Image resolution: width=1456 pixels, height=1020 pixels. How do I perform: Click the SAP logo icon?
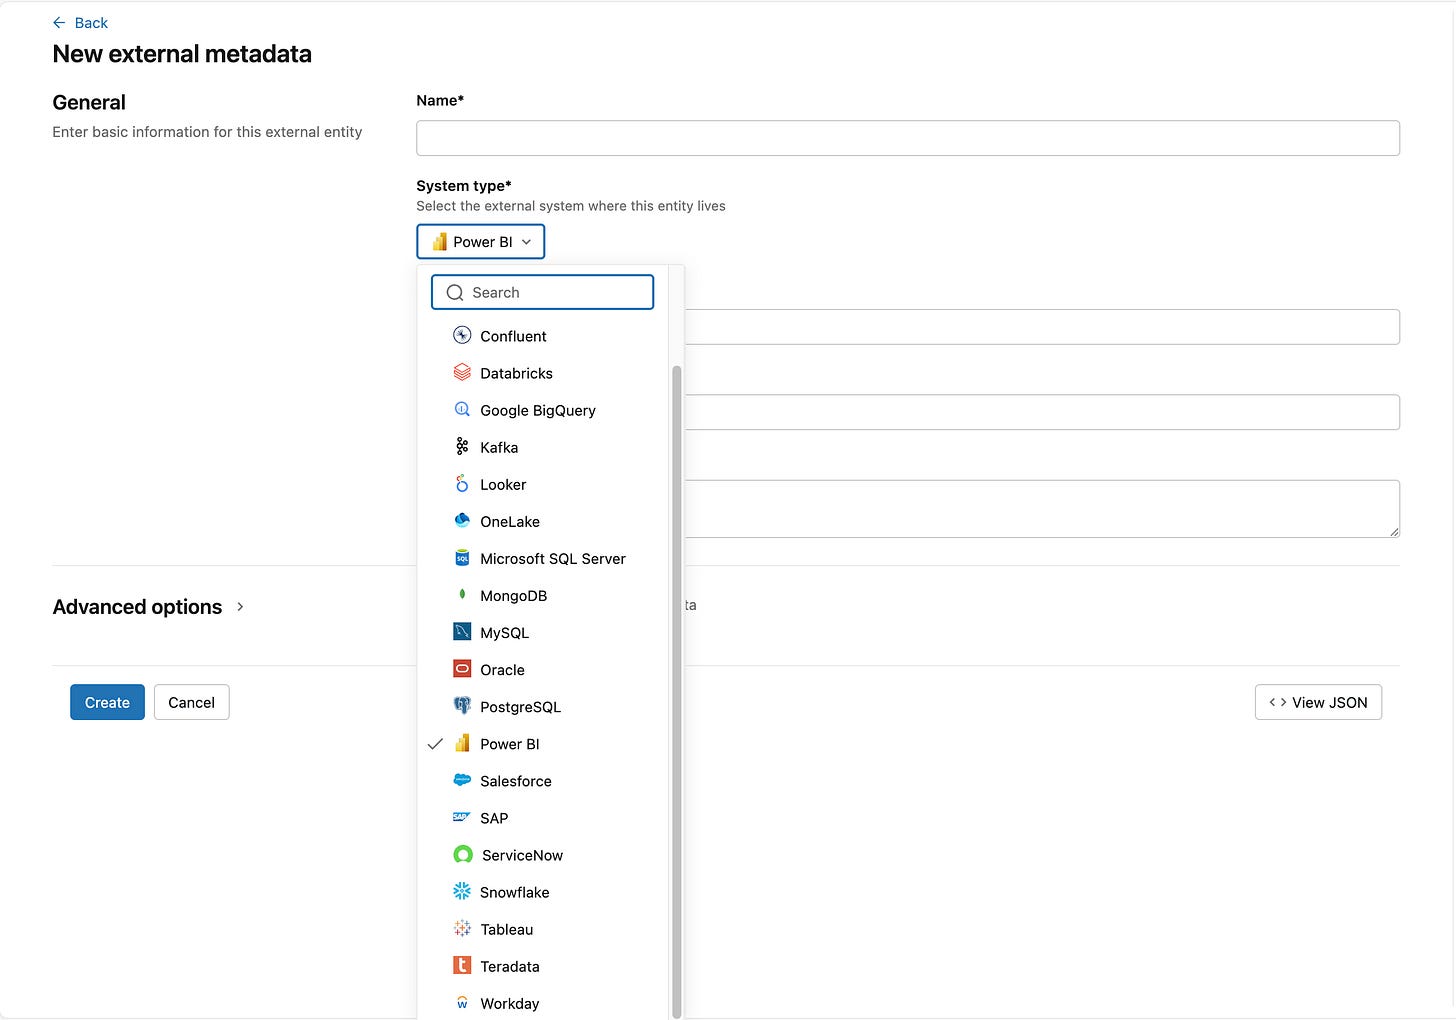(462, 817)
